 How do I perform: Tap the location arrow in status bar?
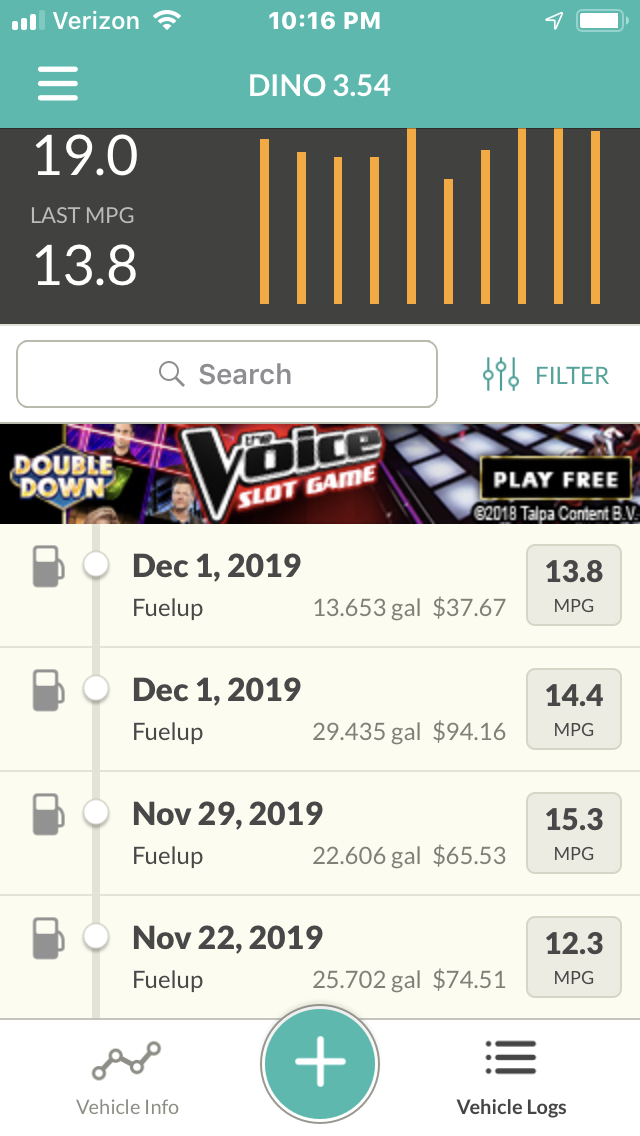(x=554, y=21)
